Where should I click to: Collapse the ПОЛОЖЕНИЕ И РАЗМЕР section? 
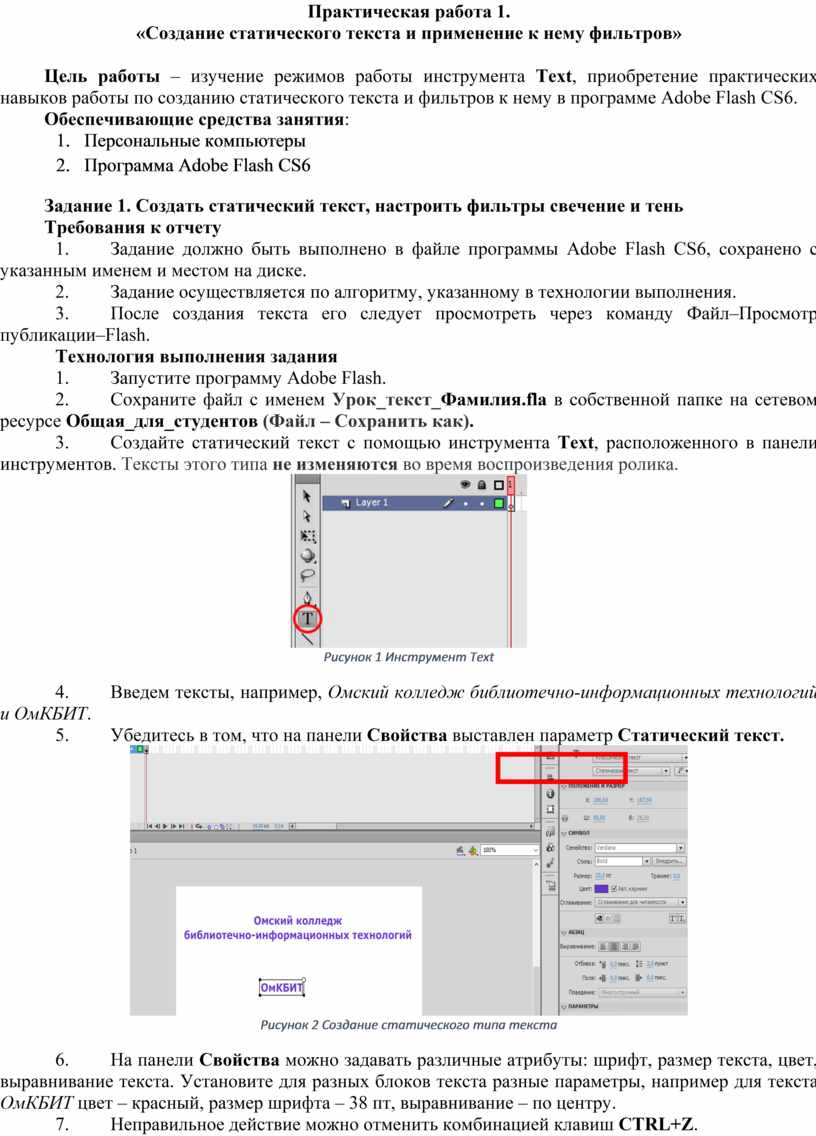point(565,785)
